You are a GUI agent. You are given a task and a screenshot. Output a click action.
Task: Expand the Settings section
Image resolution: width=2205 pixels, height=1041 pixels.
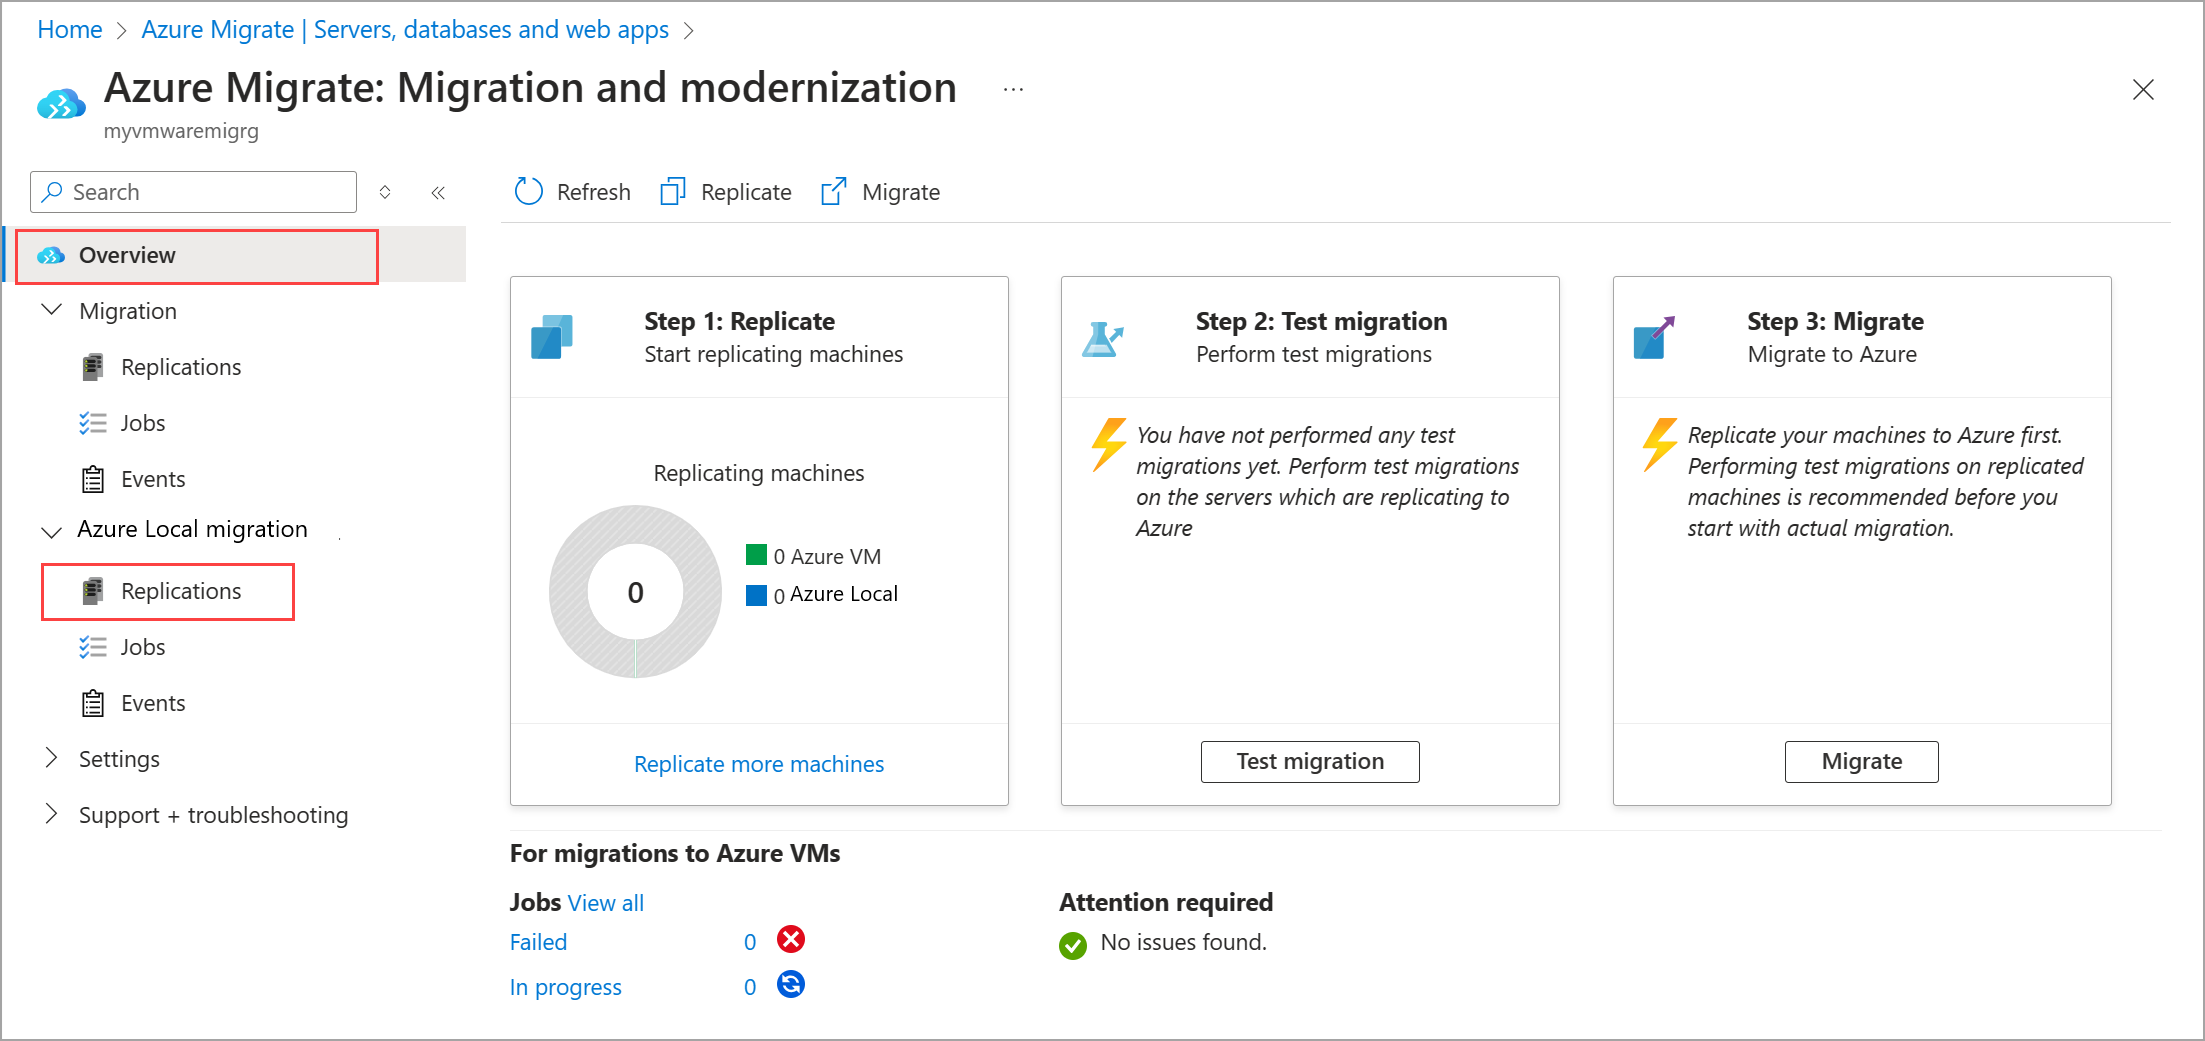pyautogui.click(x=51, y=758)
